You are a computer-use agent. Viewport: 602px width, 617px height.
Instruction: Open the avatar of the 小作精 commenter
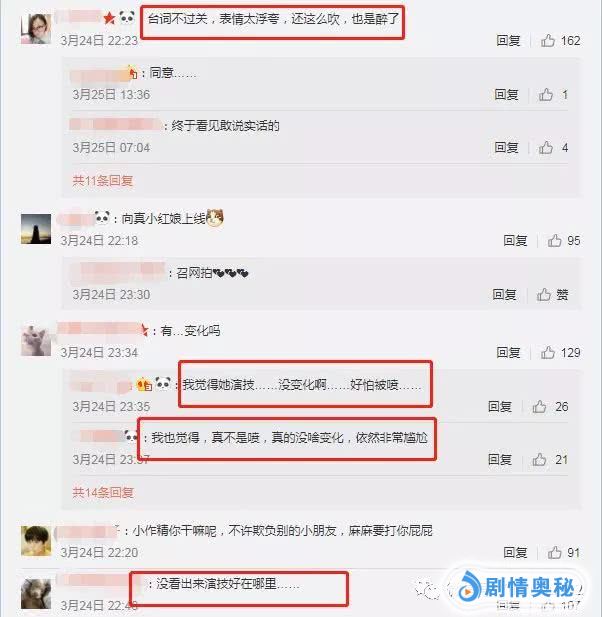[36, 541]
